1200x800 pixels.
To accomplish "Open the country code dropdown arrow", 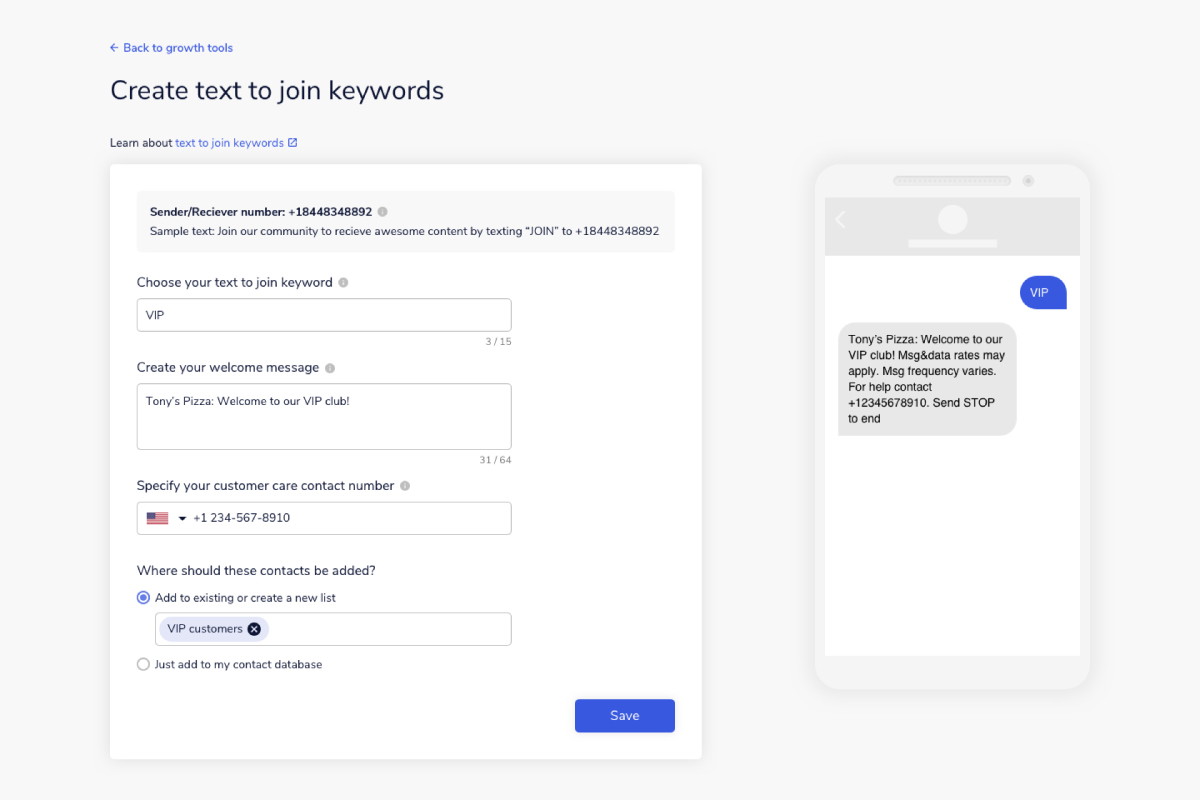I will pos(182,519).
